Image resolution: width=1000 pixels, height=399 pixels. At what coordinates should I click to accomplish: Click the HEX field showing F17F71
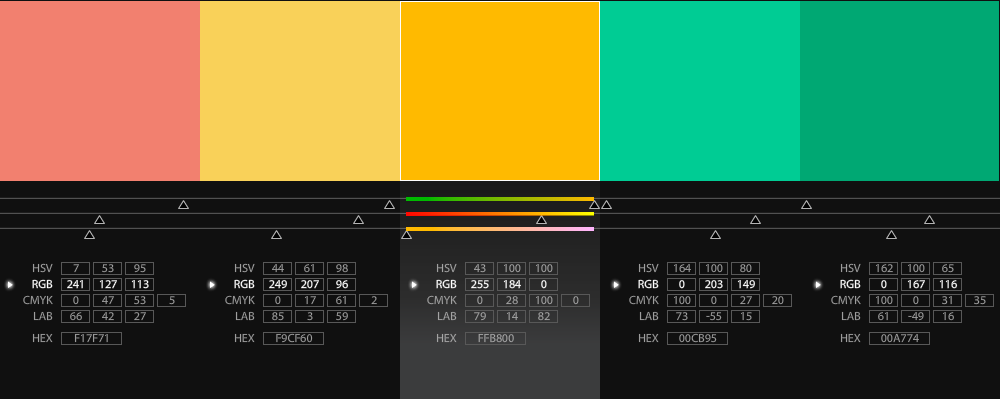pos(91,338)
